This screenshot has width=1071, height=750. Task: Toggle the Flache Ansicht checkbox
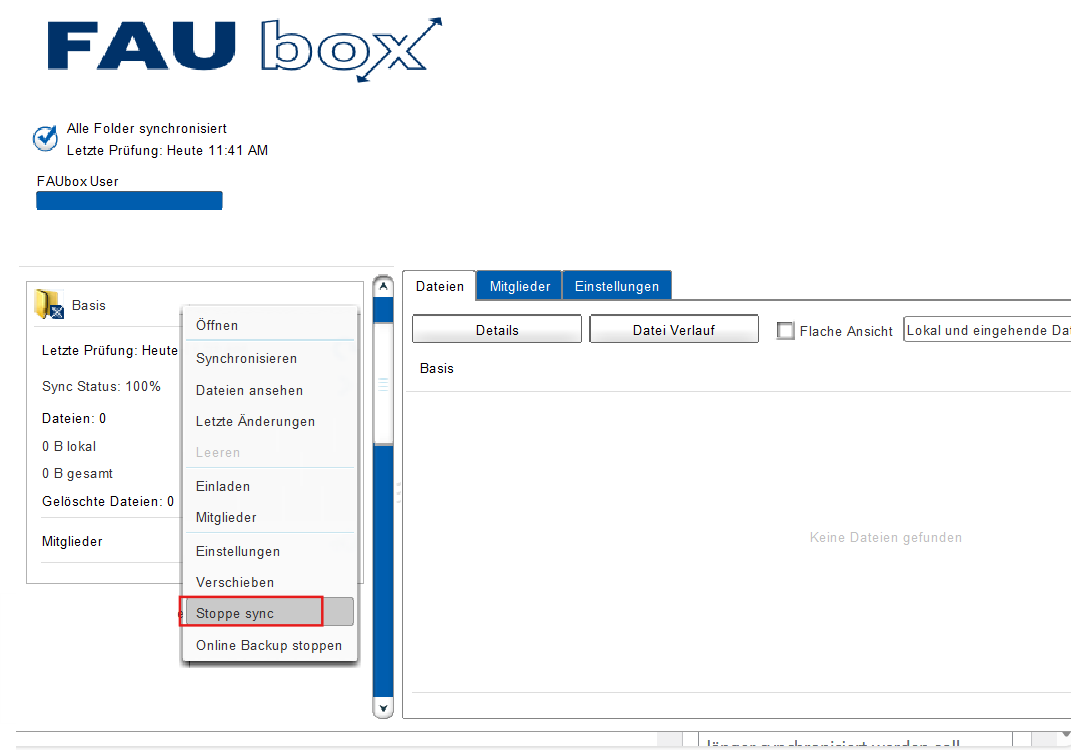785,331
